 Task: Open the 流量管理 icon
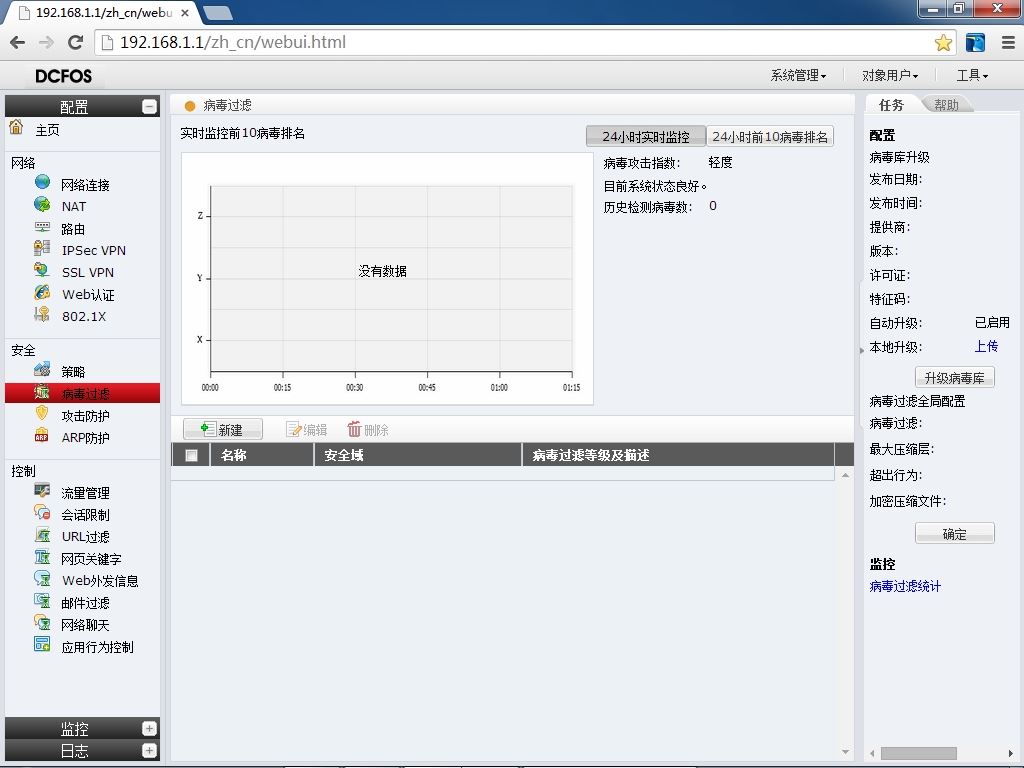[42, 491]
